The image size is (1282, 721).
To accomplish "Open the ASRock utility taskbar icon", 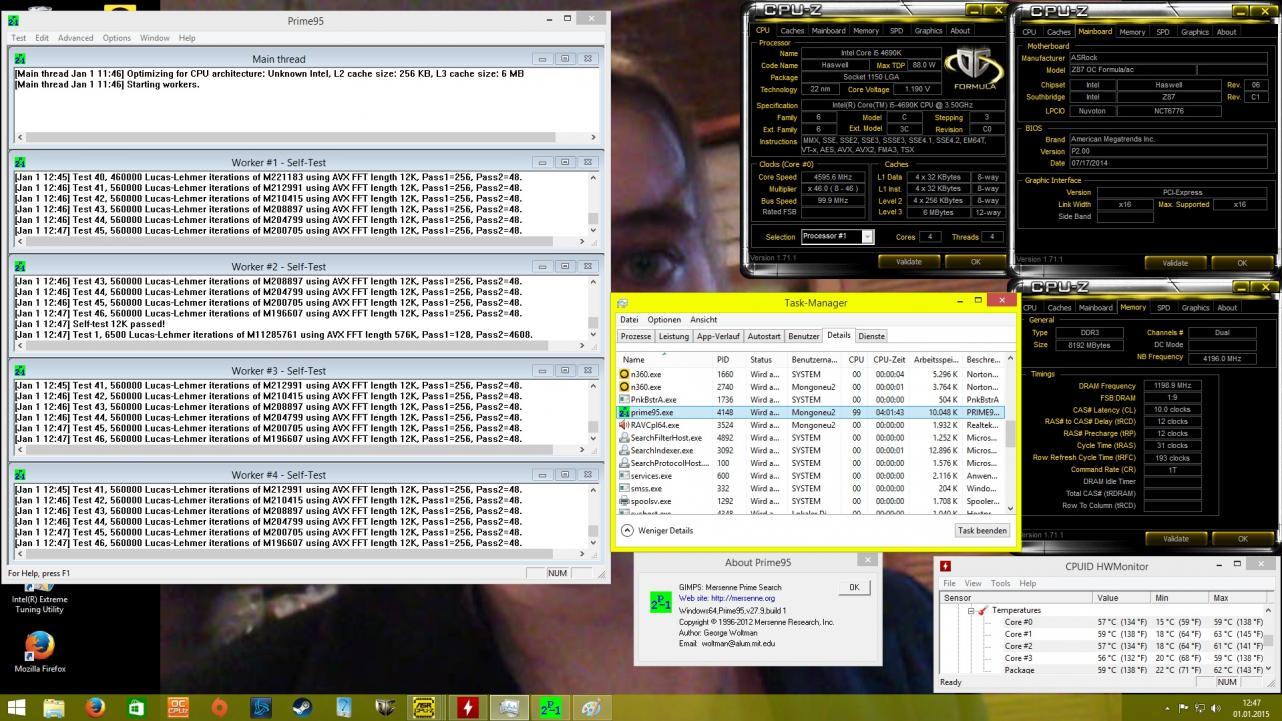I will pos(426,708).
